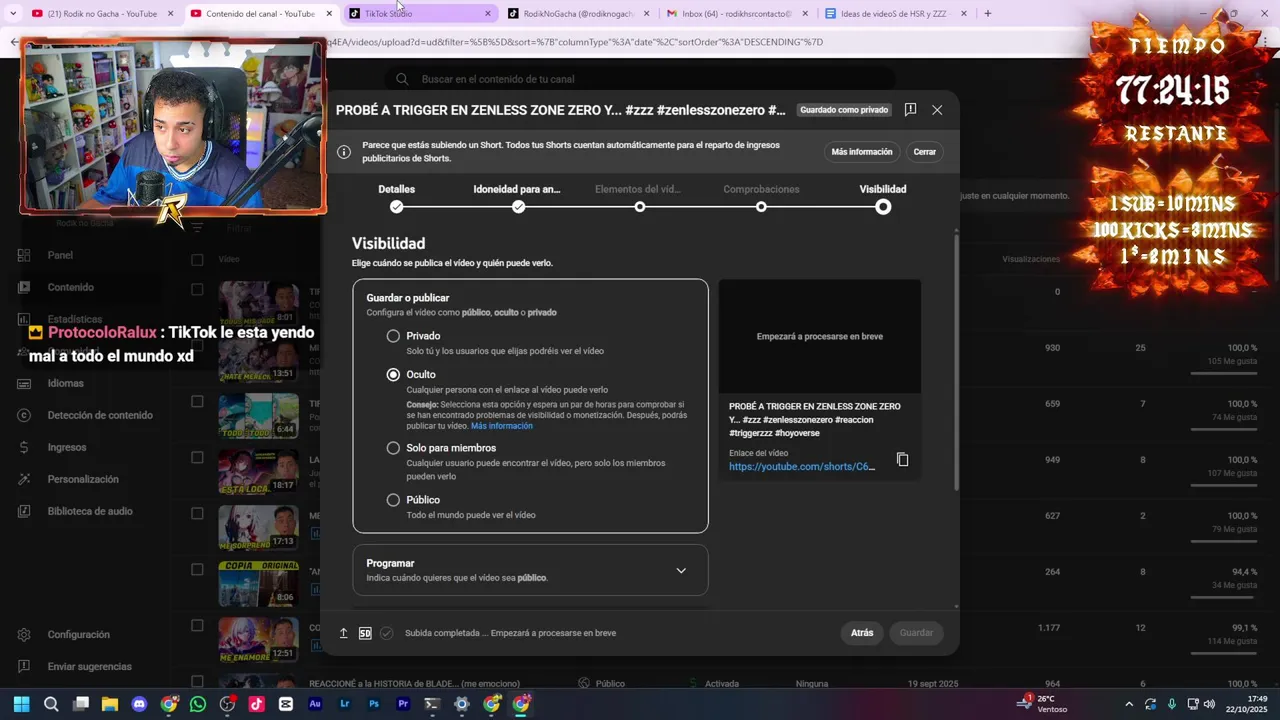Click the info icon in the Shorts notice banner
Viewport: 1280px width, 720px height.
(x=344, y=152)
